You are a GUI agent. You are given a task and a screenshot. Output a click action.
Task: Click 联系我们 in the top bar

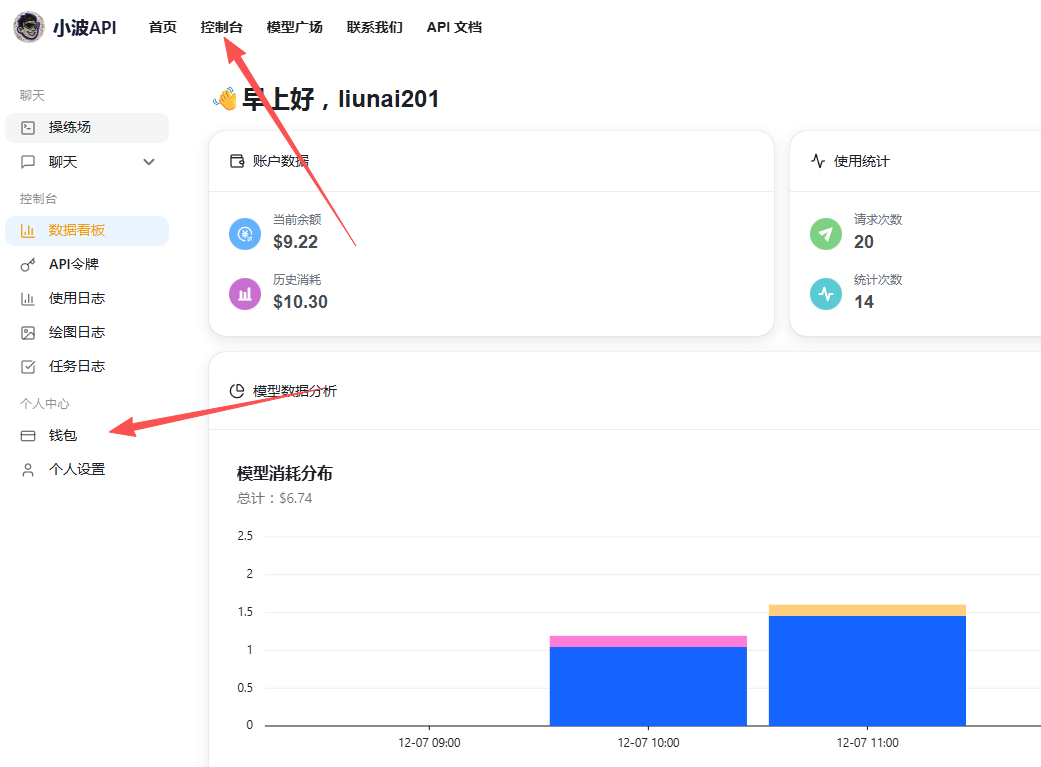pos(374,28)
